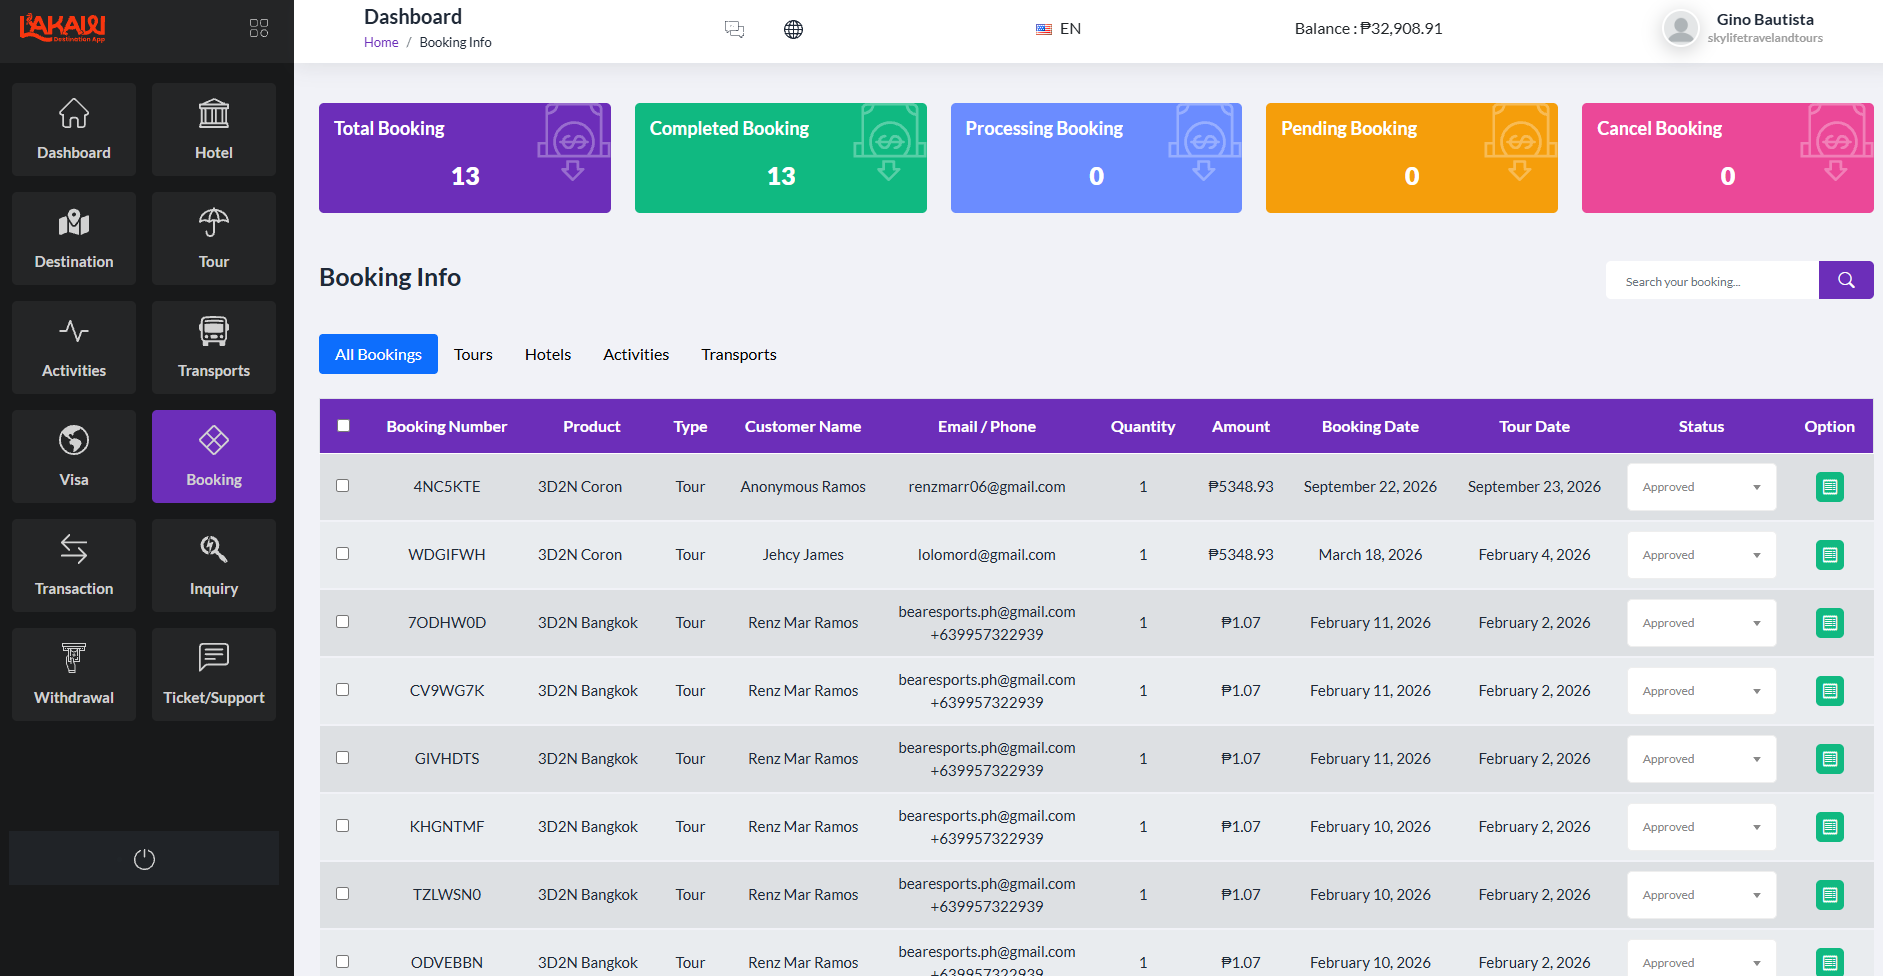This screenshot has height=976, width=1883.
Task: Open the Inquiry sidebar tile
Action: click(214, 566)
